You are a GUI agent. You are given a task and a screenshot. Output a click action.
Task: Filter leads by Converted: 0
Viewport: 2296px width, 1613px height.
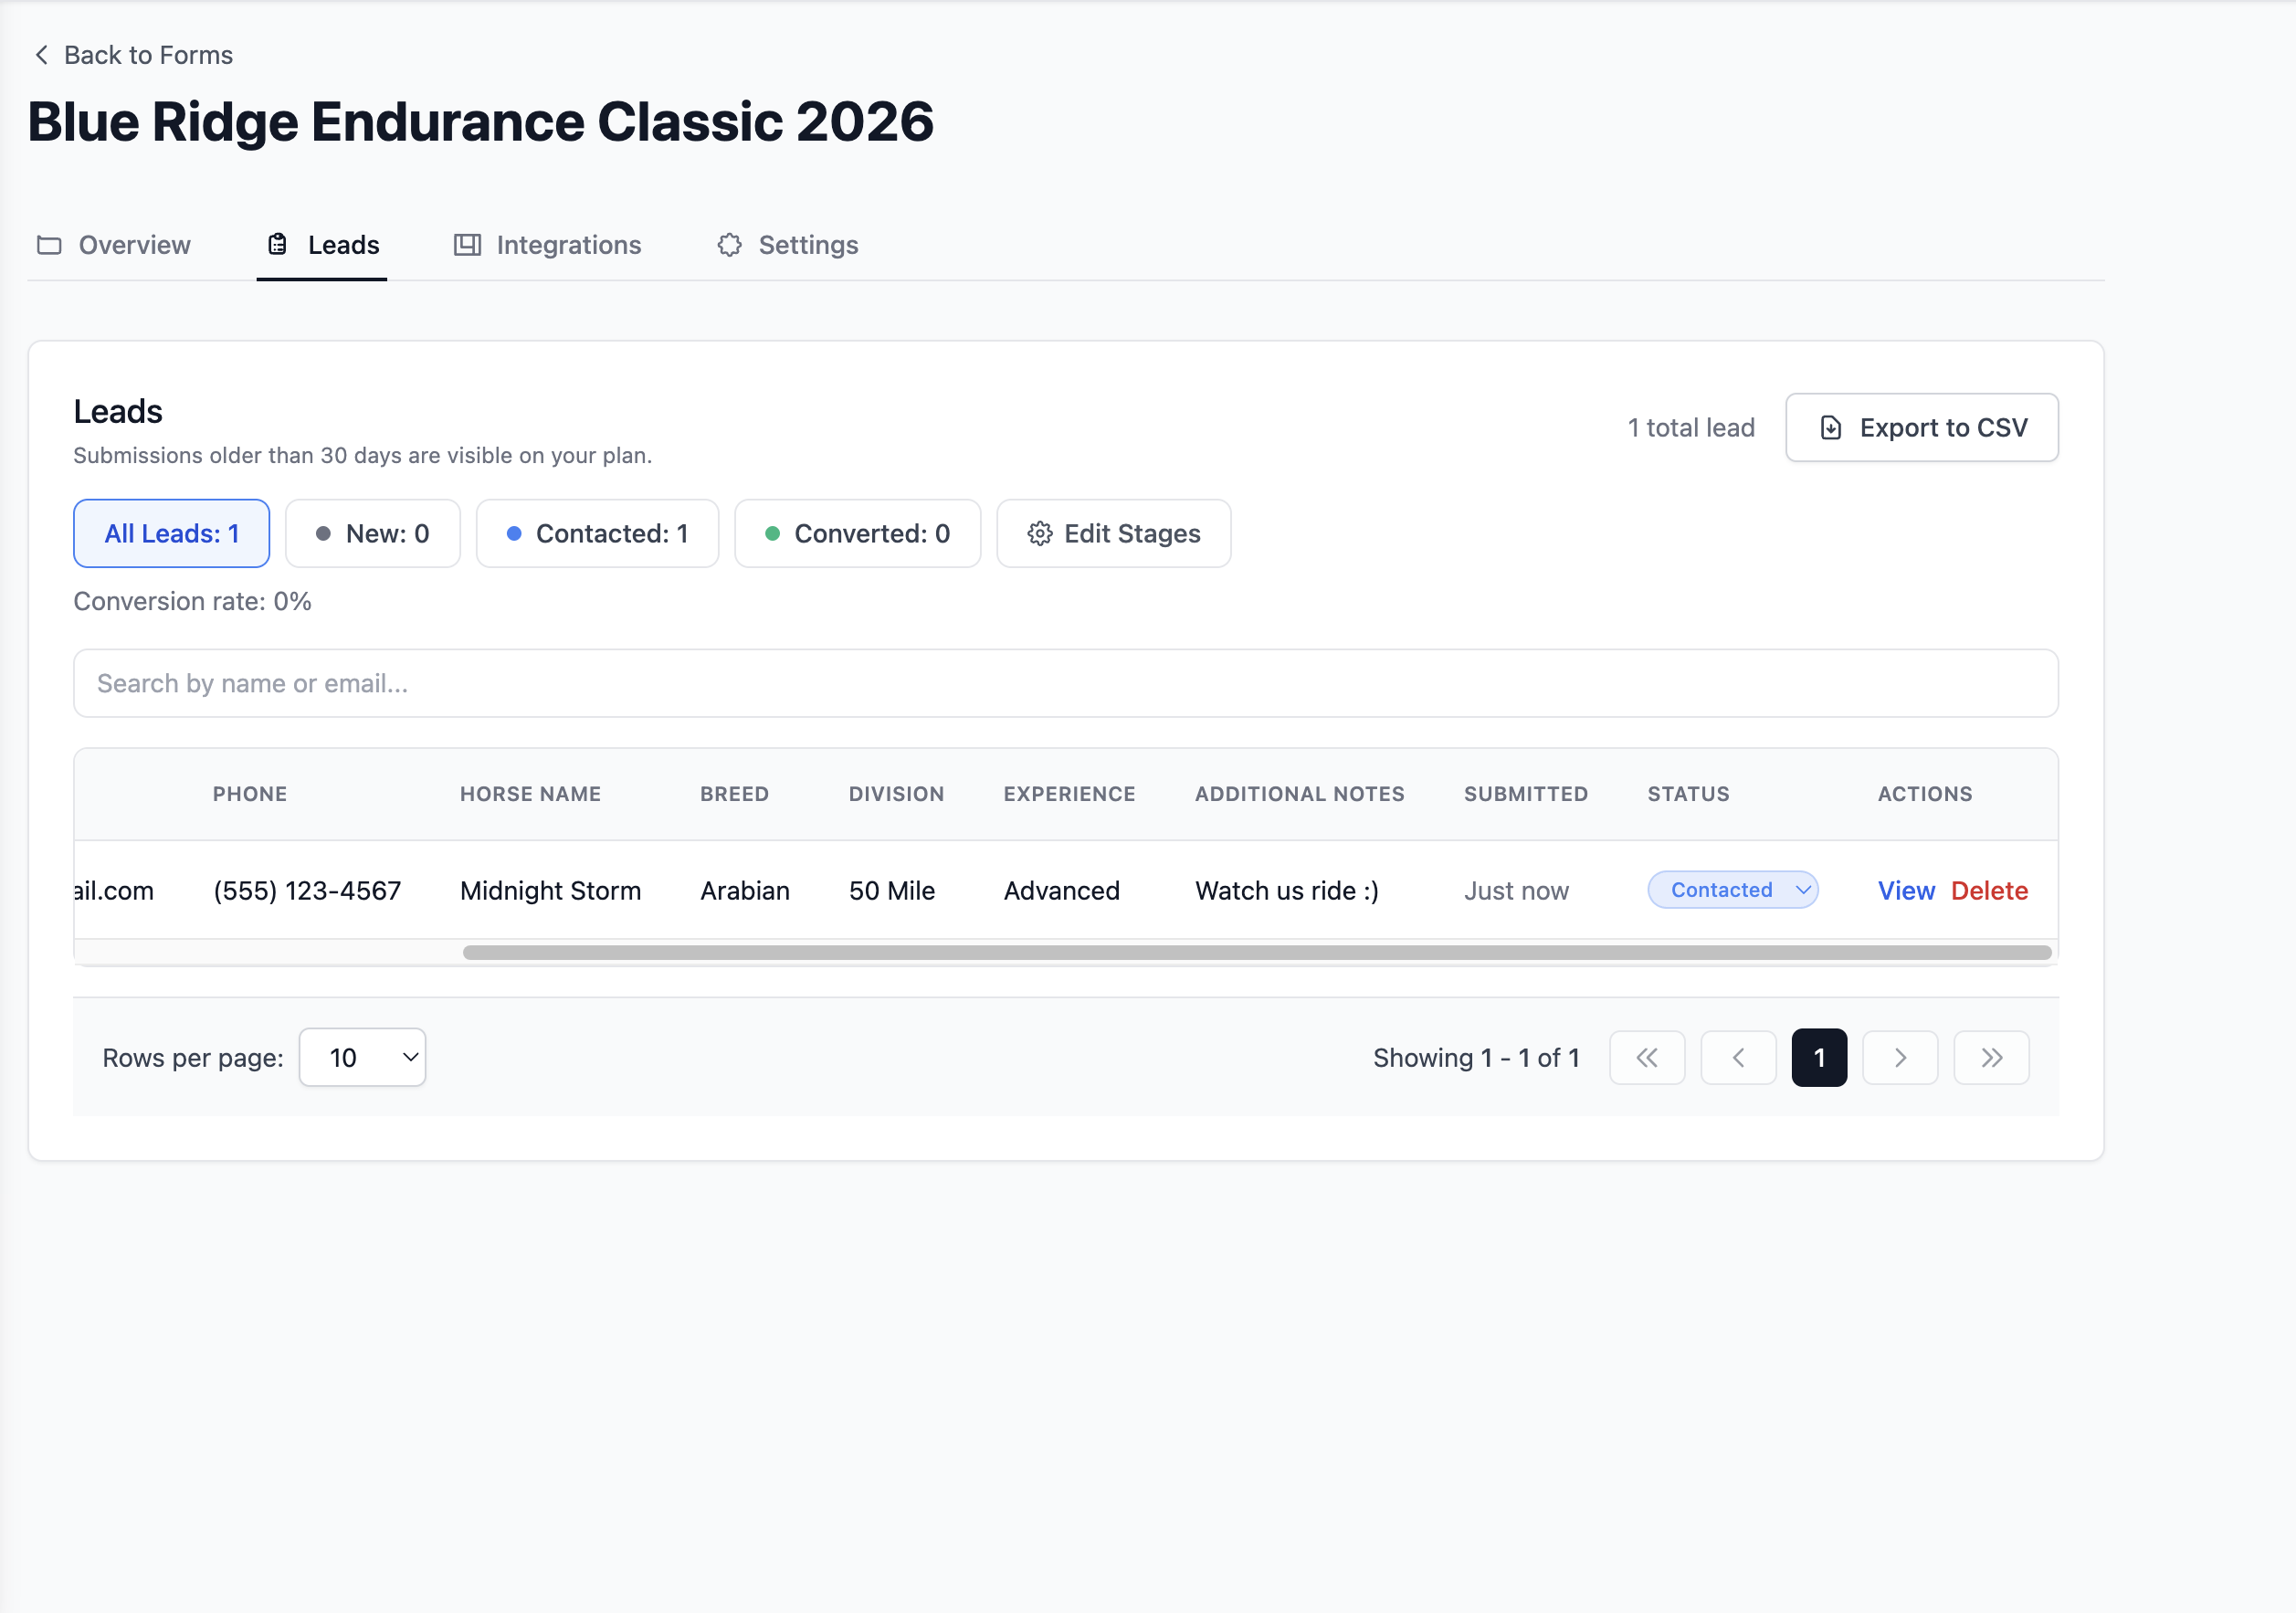click(x=857, y=534)
